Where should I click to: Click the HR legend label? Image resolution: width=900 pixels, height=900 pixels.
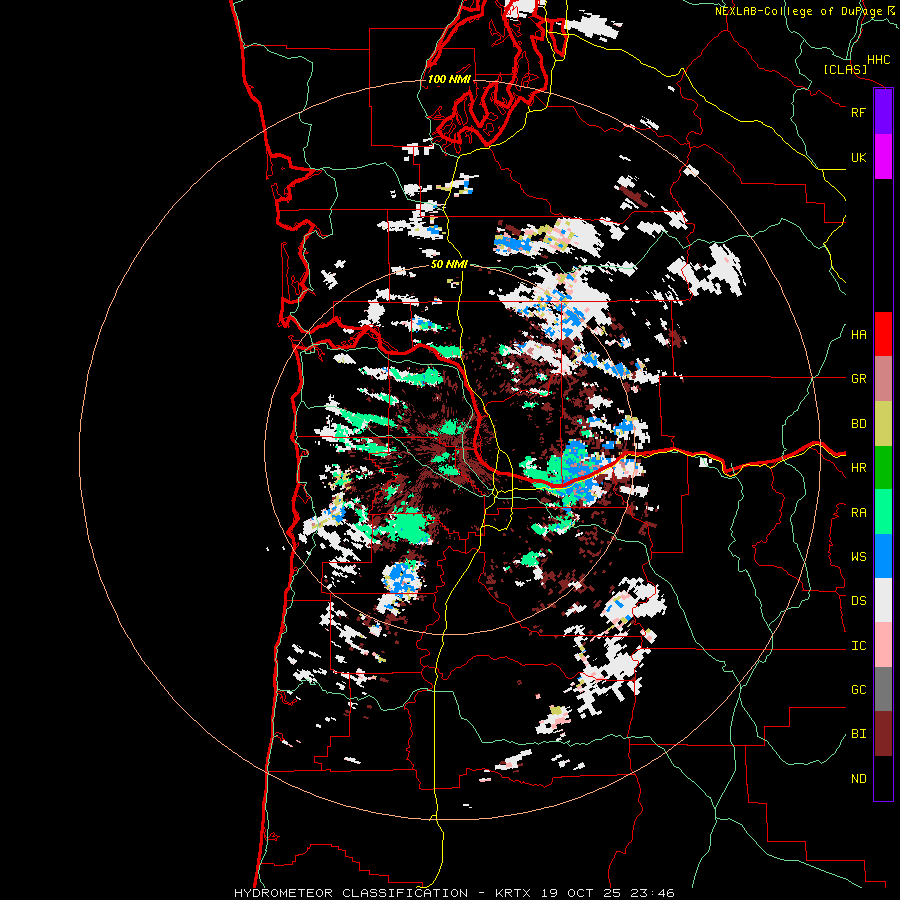tap(858, 468)
